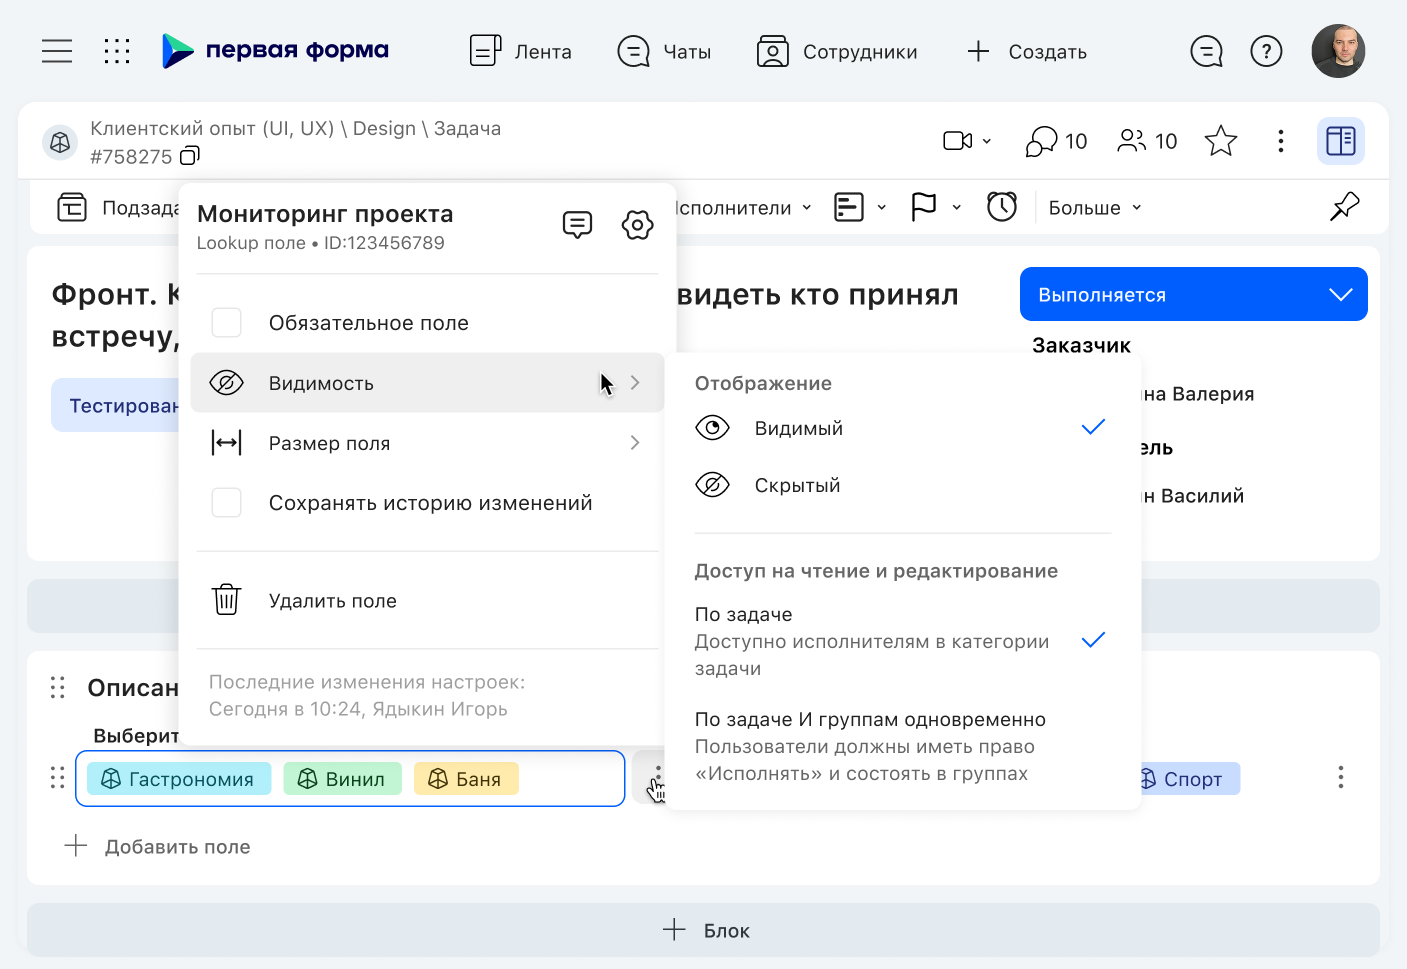Viewport: 1407px width, 969px height.
Task: Choose Удалить поле in the field menu
Action: (332, 600)
